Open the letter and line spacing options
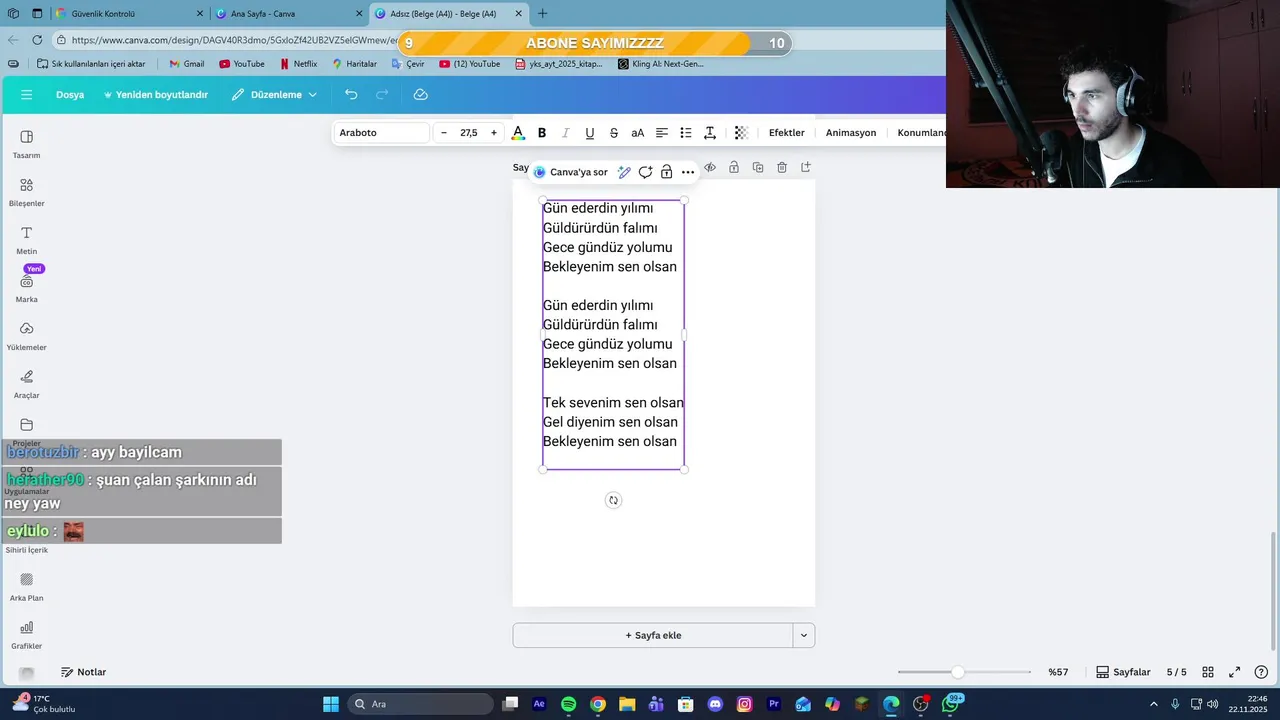1280x720 pixels. click(x=710, y=132)
